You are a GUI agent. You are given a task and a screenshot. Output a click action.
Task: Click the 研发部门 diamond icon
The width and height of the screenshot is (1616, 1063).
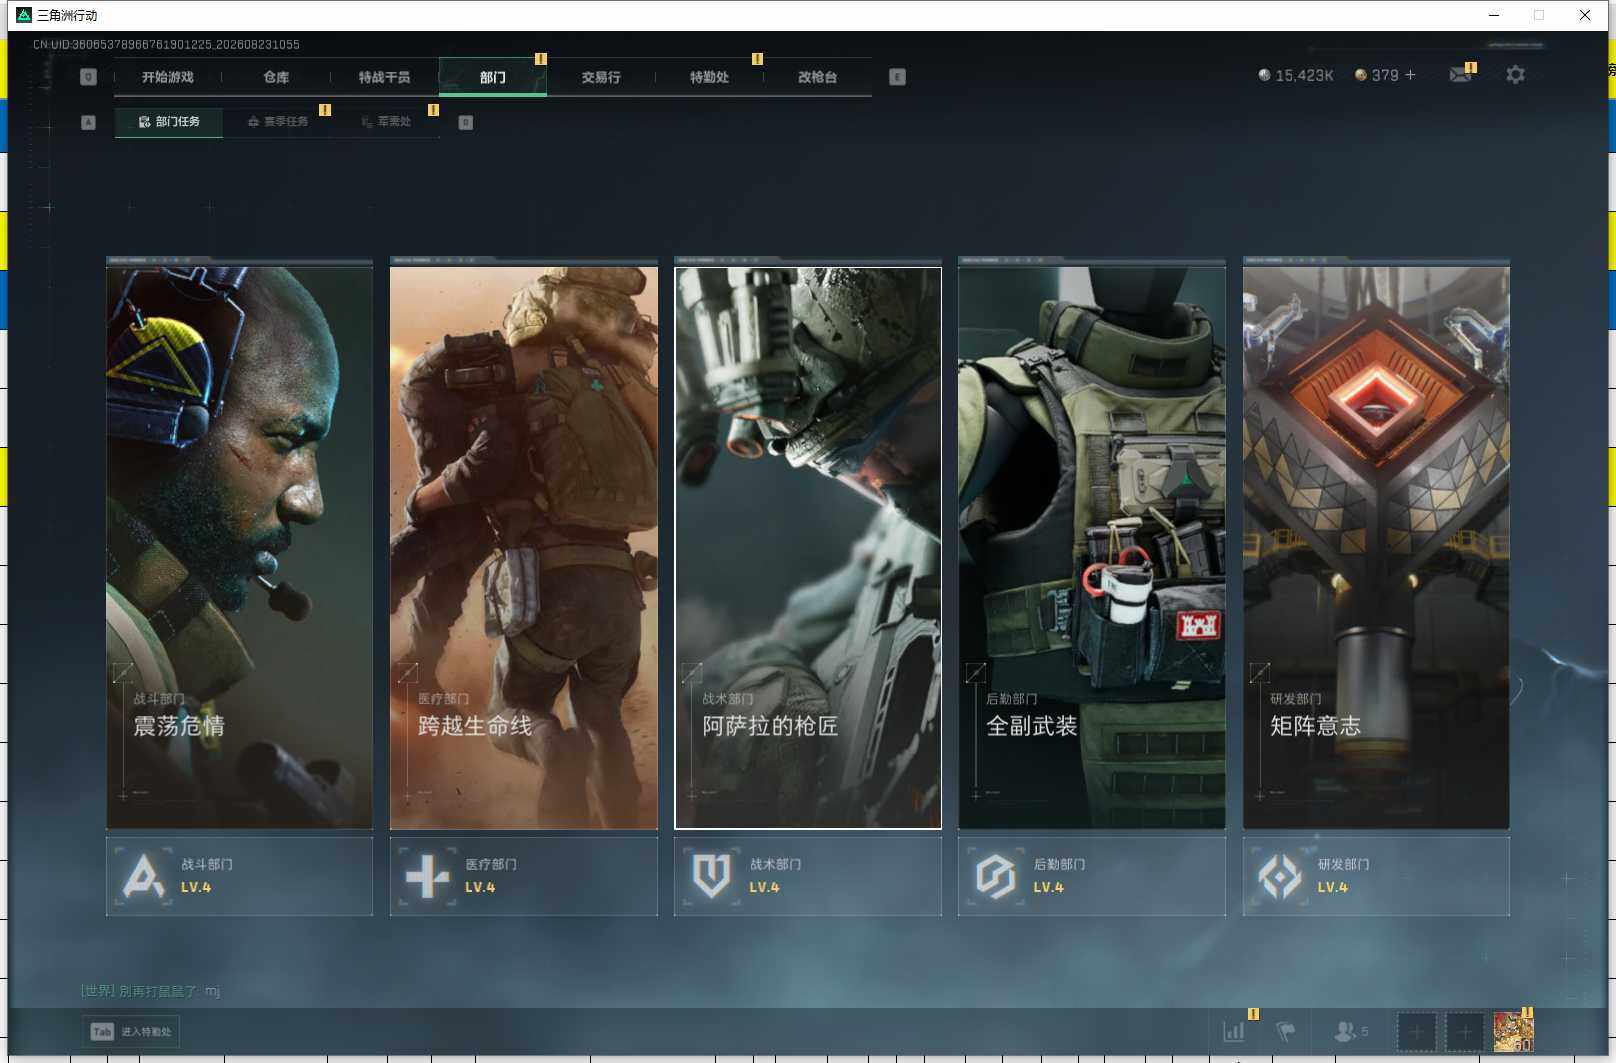1279,876
